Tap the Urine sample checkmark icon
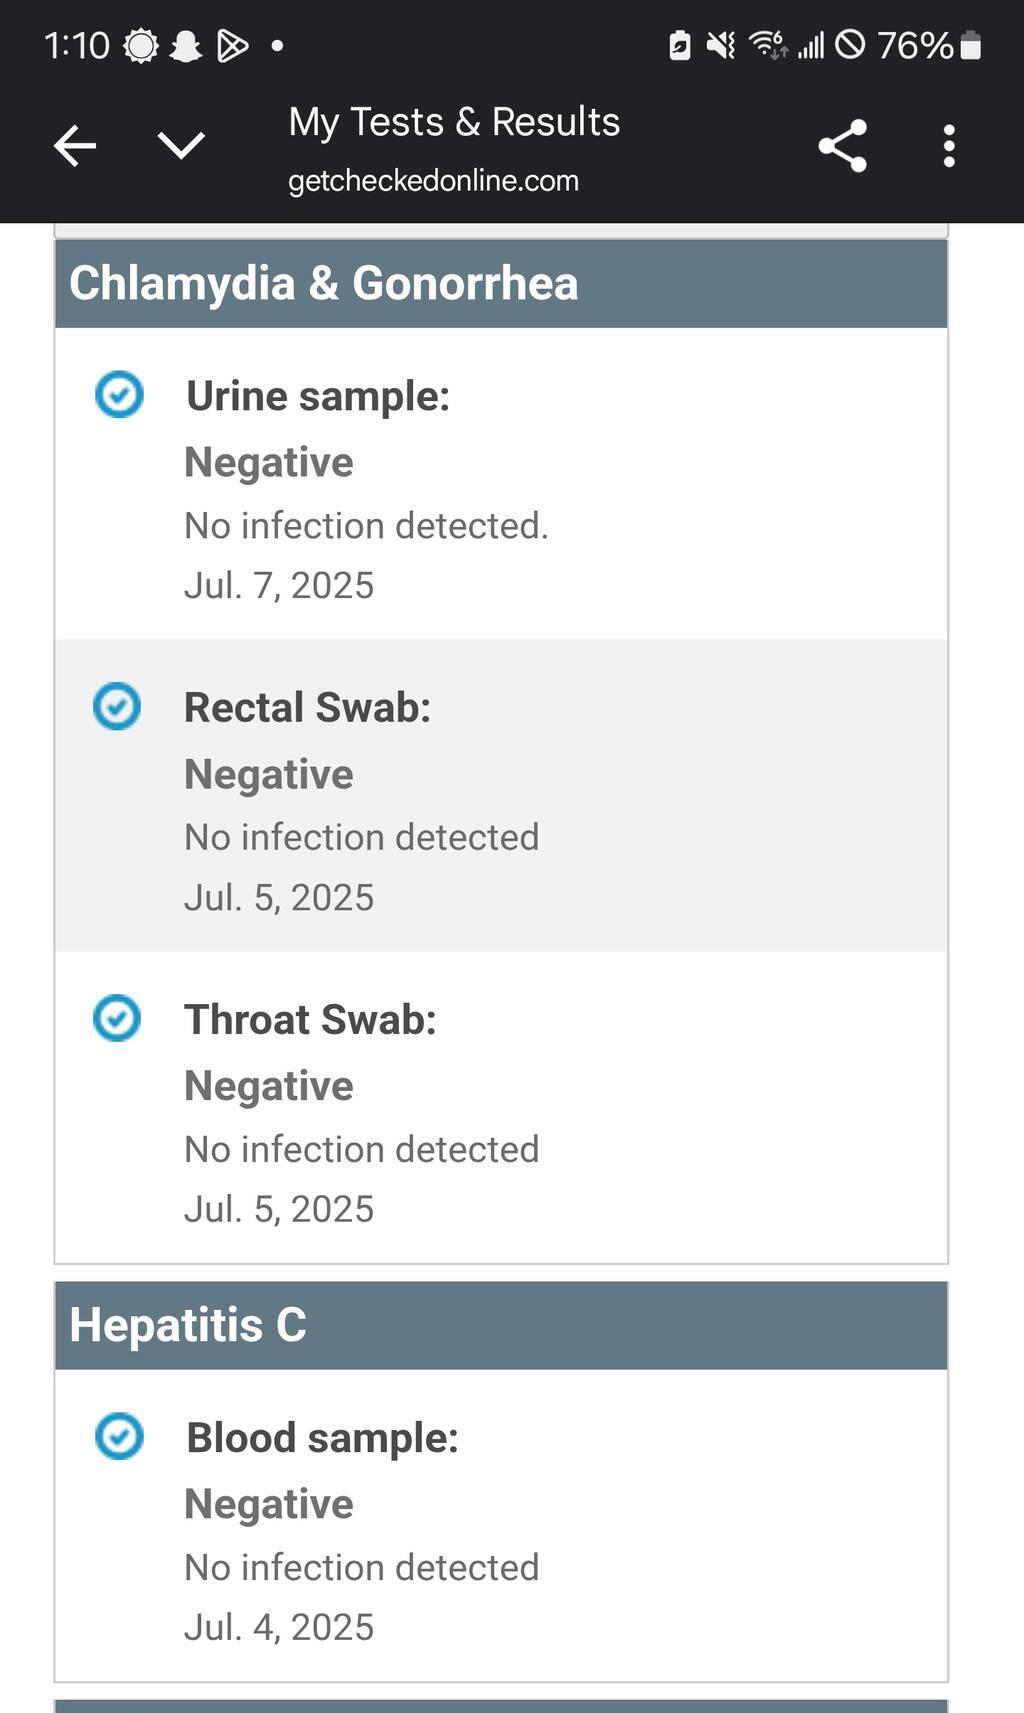This screenshot has height=1713, width=1024. coord(119,394)
